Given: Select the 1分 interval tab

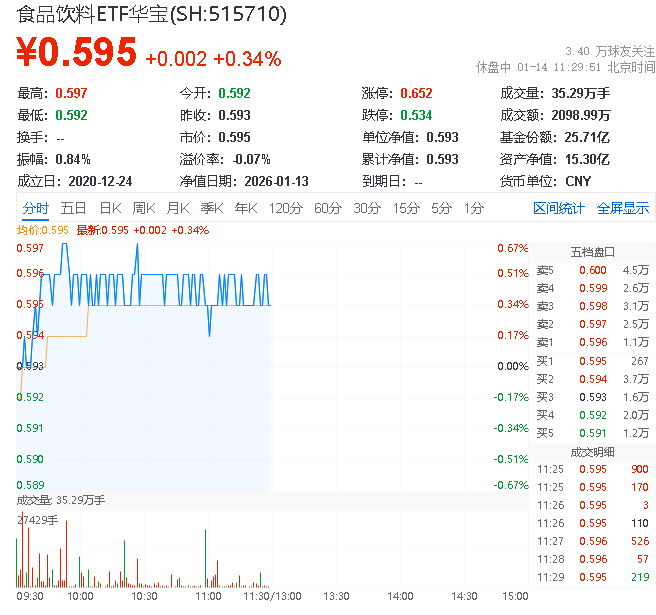Looking at the screenshot, I should tap(473, 208).
